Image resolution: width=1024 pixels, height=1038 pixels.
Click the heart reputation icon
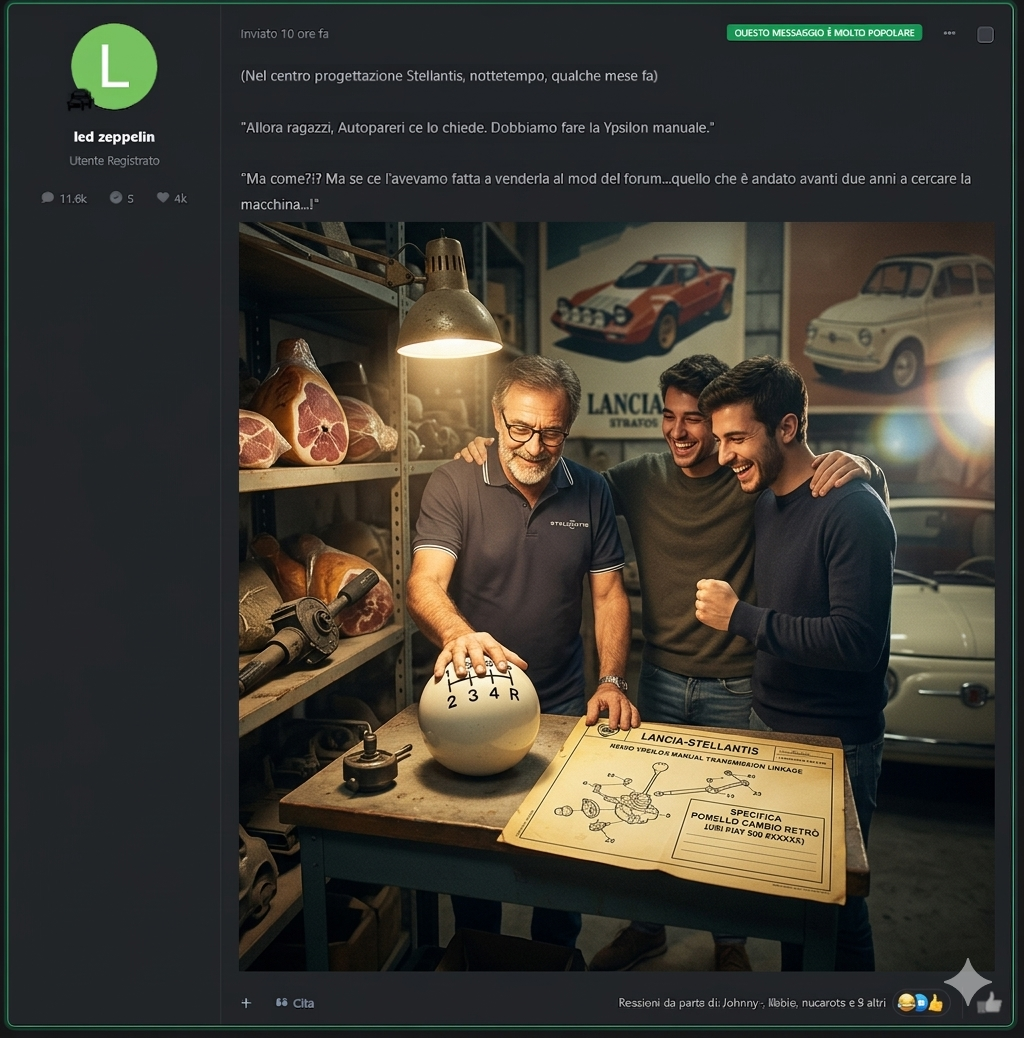point(162,198)
